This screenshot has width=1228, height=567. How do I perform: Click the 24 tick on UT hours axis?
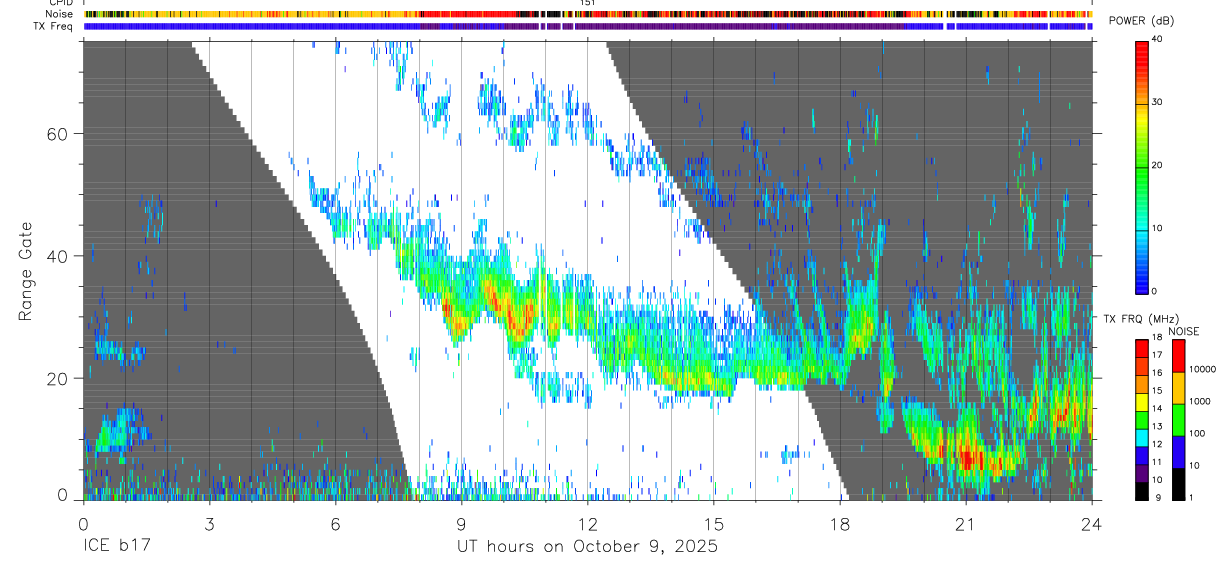[1092, 523]
